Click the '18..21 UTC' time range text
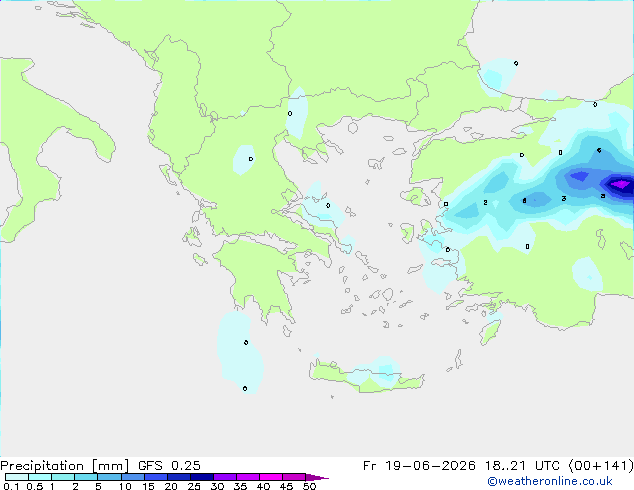 coord(522,466)
